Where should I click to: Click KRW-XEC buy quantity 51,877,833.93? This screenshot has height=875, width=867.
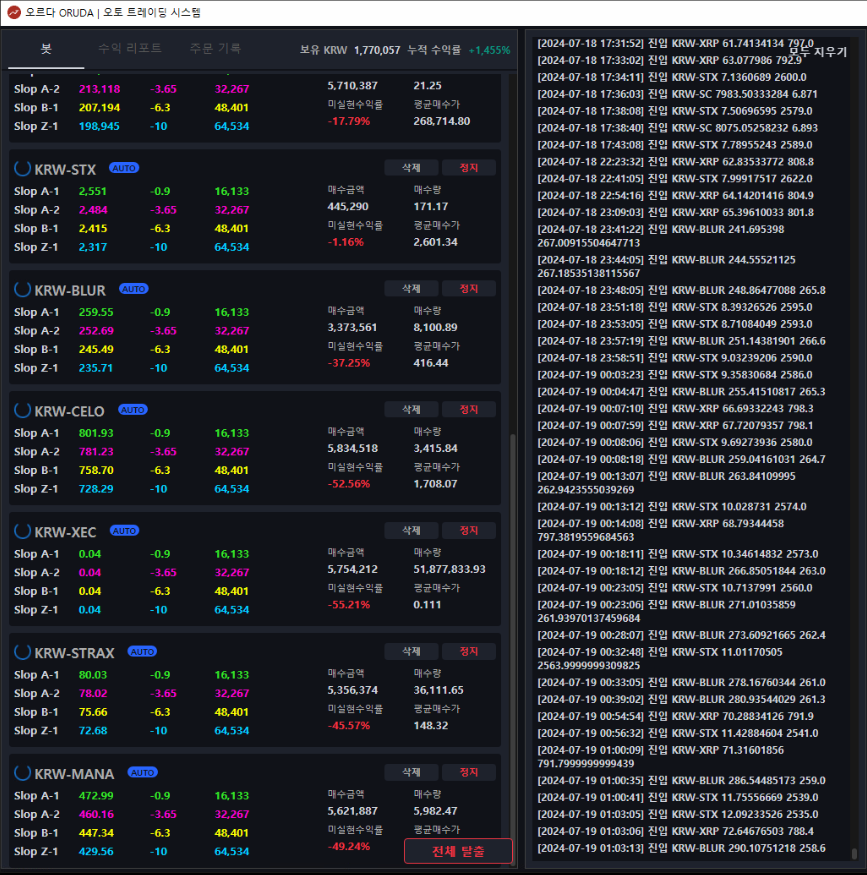(x=450, y=569)
